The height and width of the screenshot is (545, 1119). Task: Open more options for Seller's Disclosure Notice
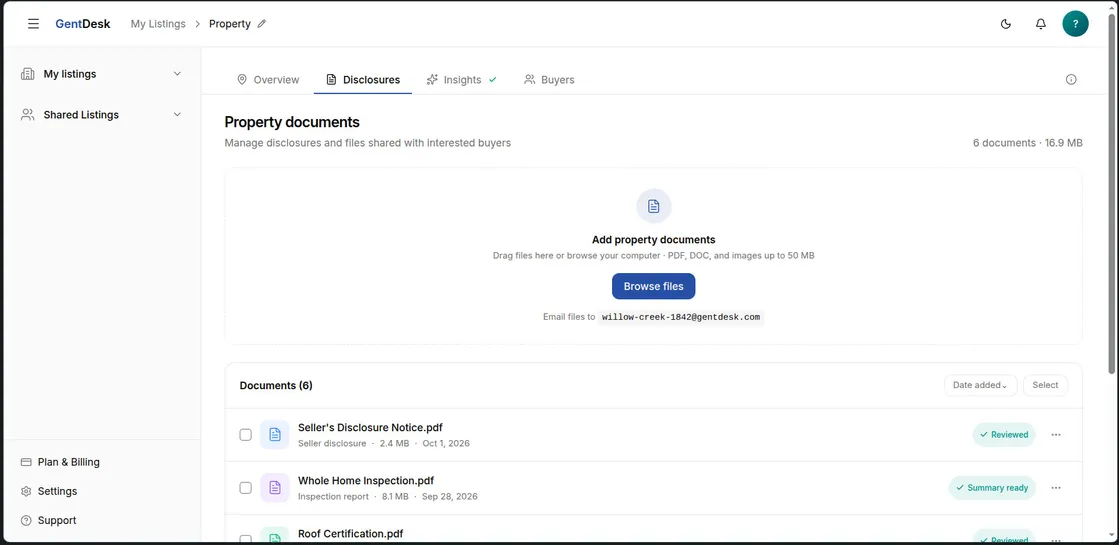pos(1056,434)
